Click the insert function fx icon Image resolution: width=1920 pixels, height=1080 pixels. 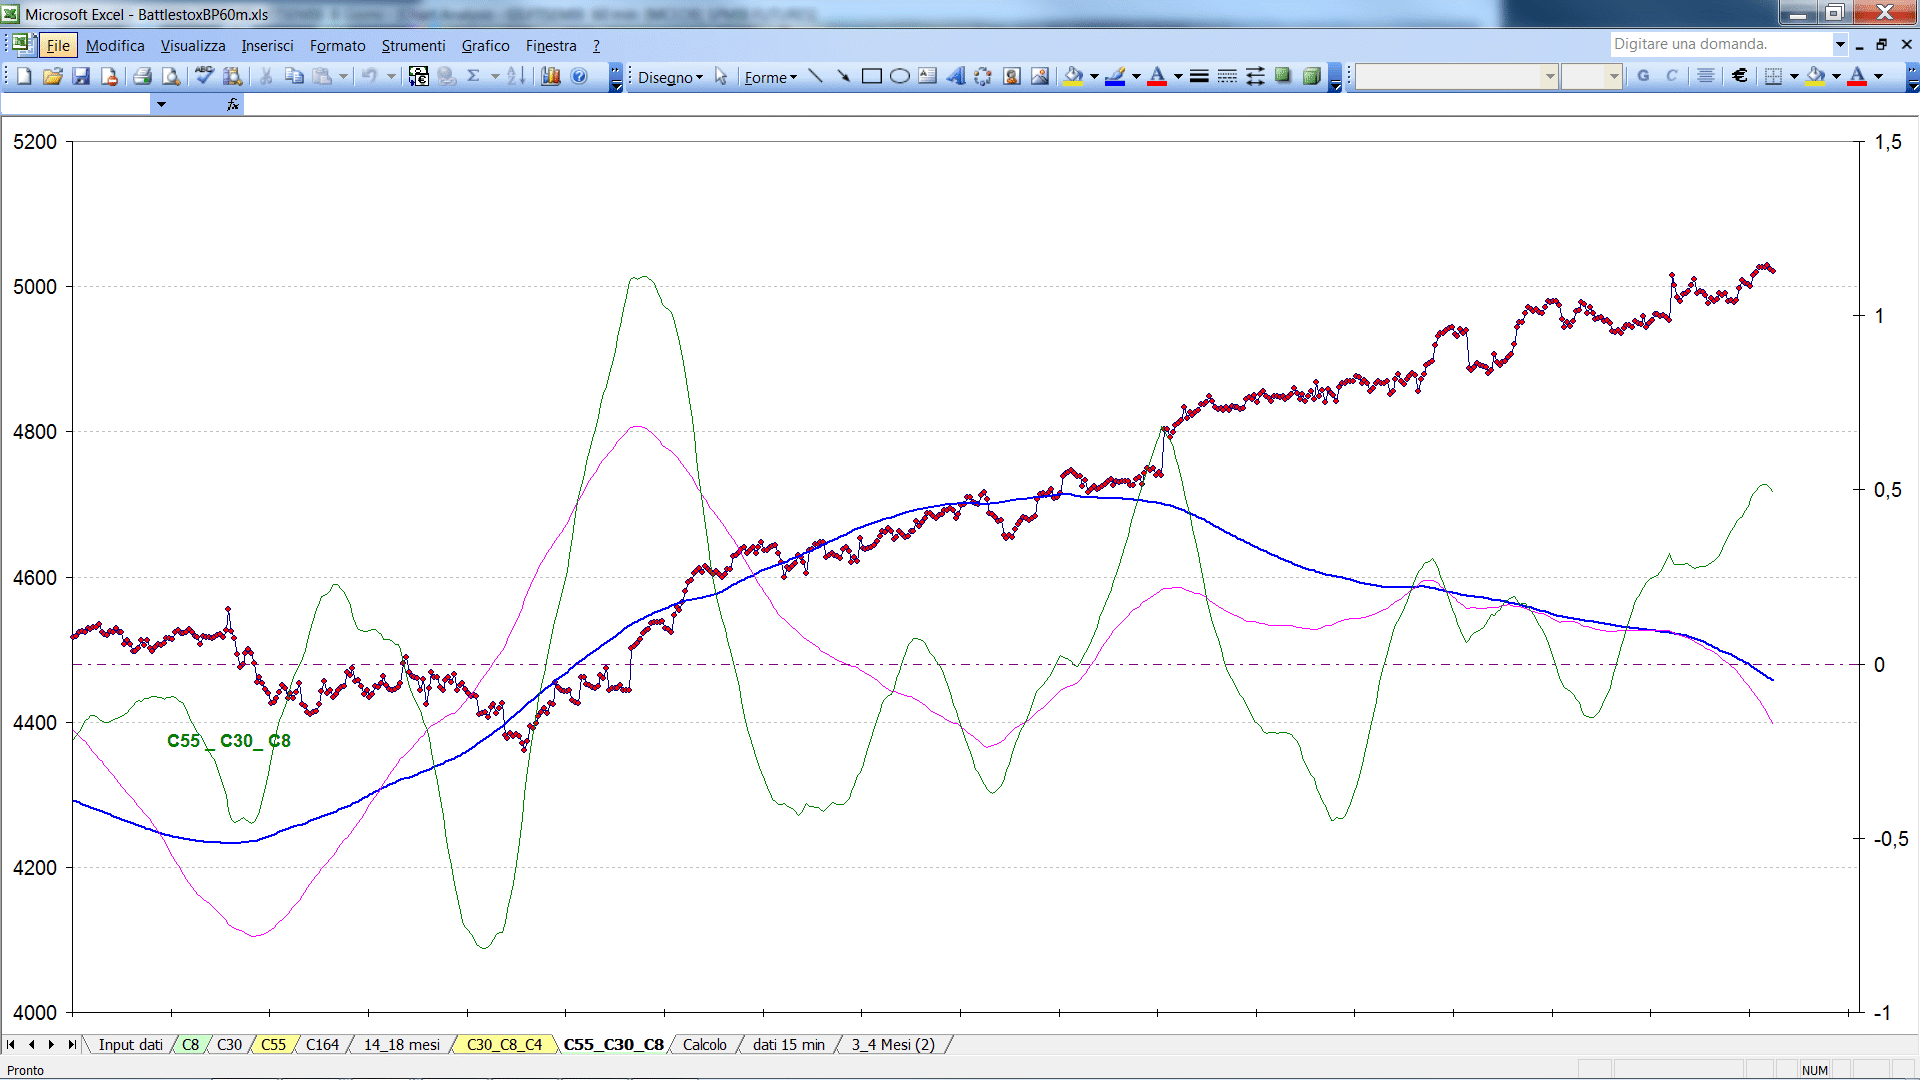coord(233,104)
